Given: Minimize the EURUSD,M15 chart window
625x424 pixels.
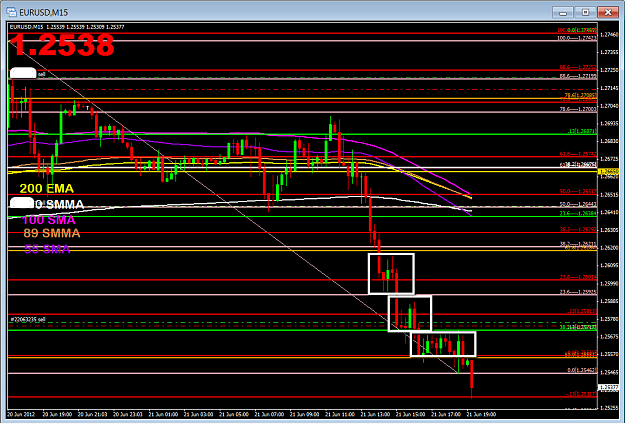Looking at the screenshot, I should [x=562, y=12].
